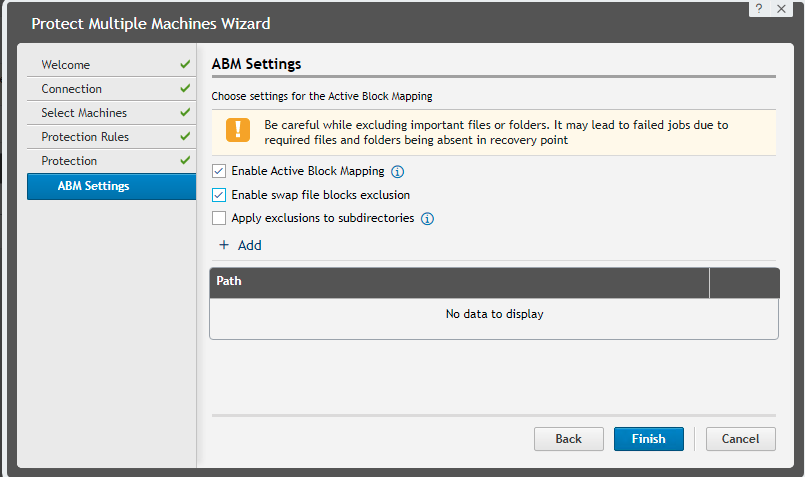
Task: Click the Add exclusion path link
Action: 250,245
